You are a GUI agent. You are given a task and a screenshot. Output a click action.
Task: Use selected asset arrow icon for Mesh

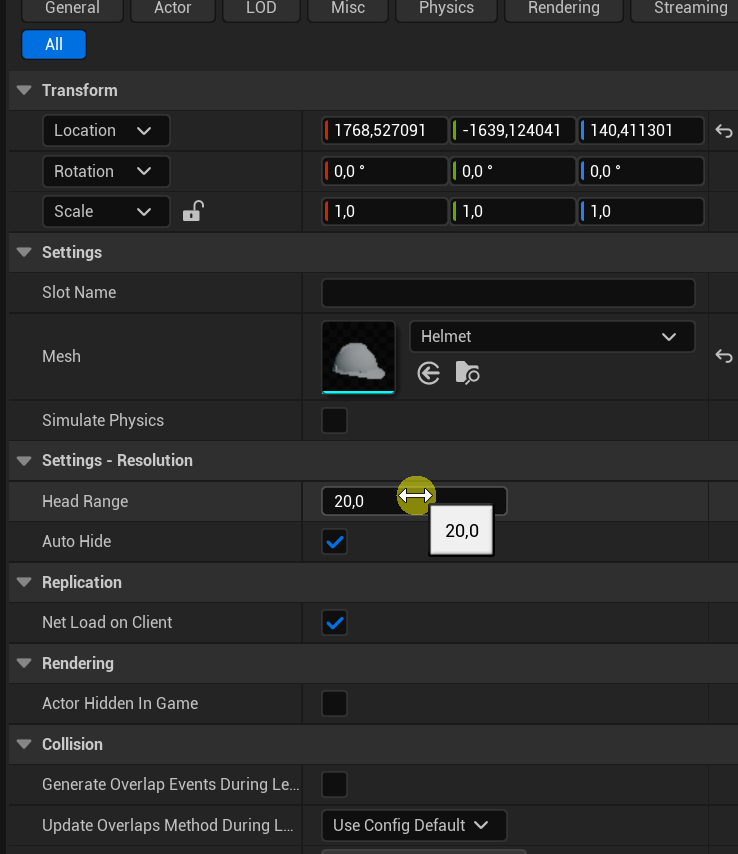(429, 373)
